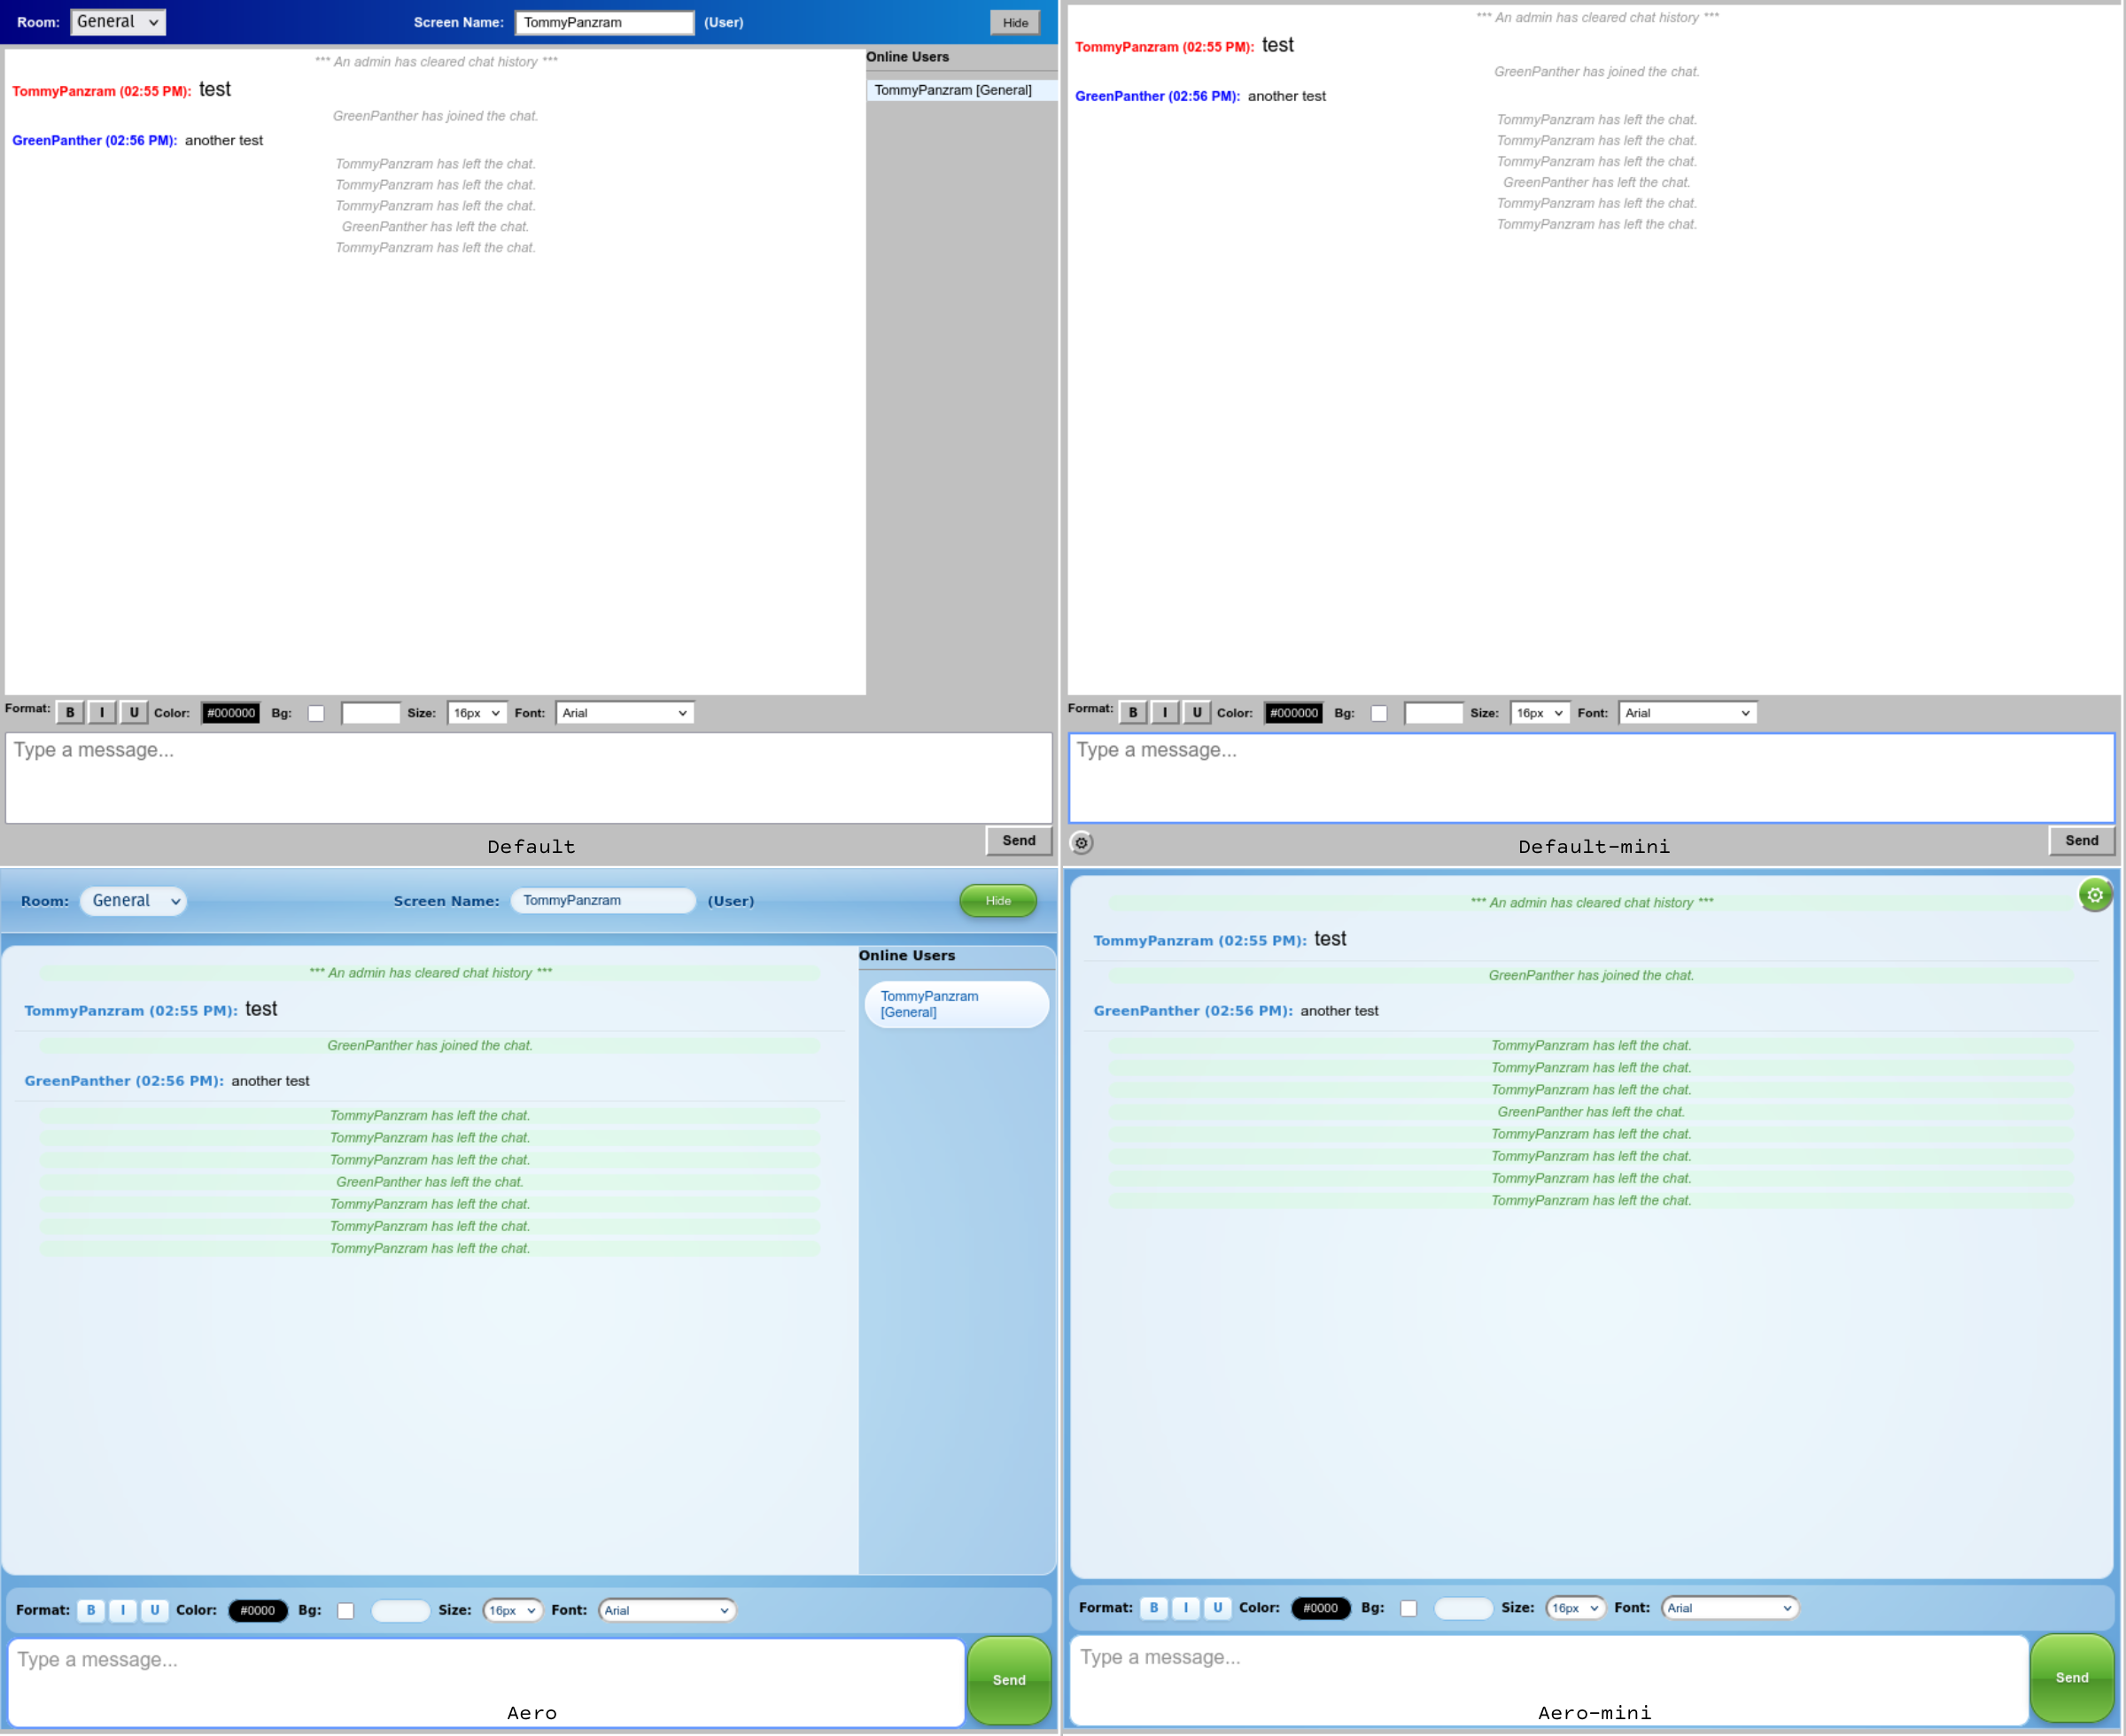Click the green gear icon in Aero-mini panel
Screen dimensions: 2126x1736
coord(2094,895)
